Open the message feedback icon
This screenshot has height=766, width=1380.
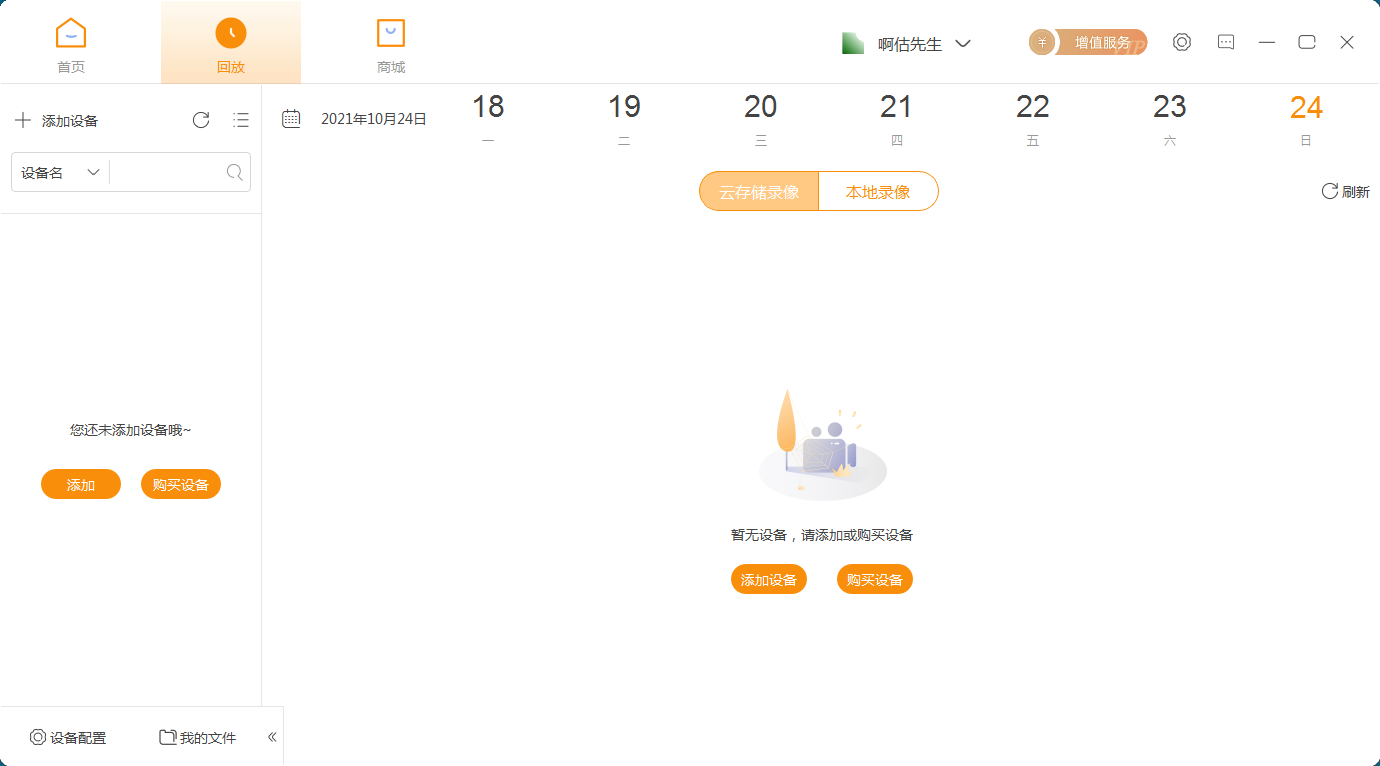(x=1226, y=42)
